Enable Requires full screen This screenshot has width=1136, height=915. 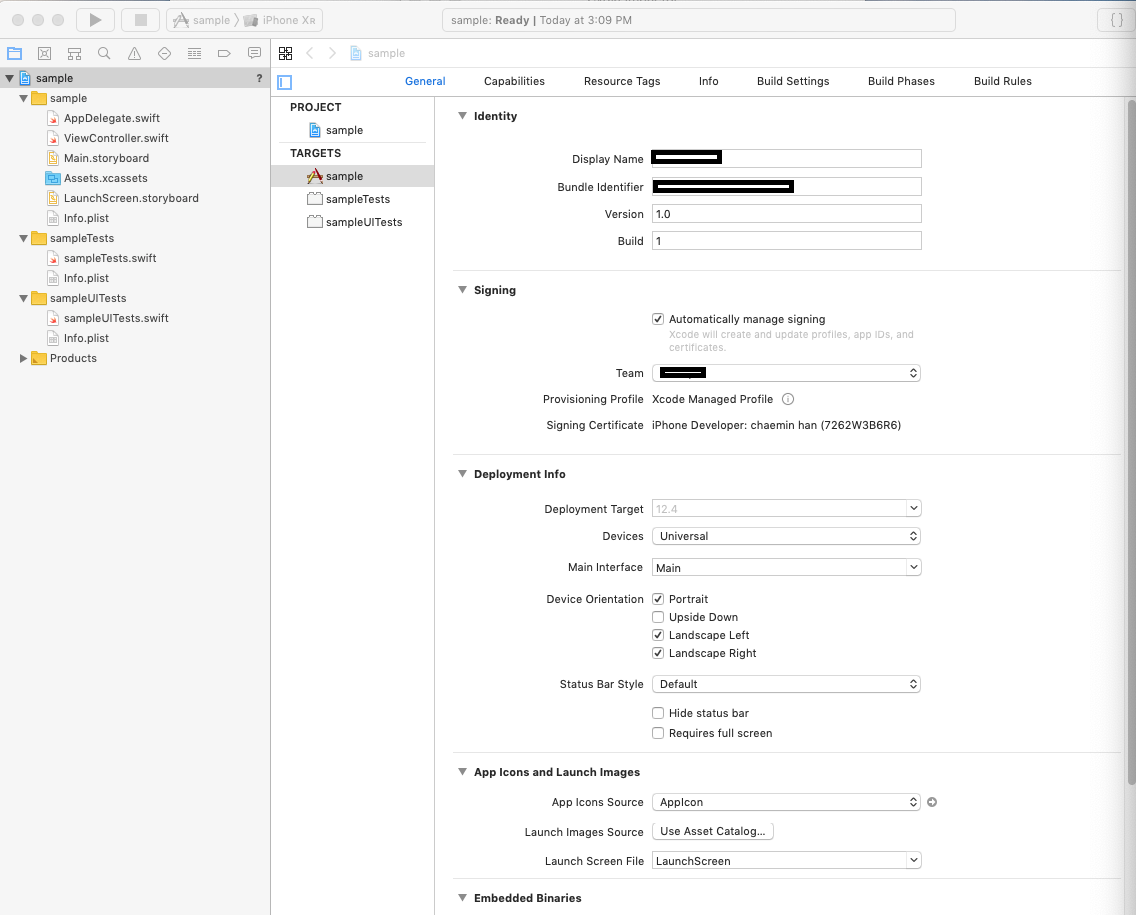click(x=658, y=733)
